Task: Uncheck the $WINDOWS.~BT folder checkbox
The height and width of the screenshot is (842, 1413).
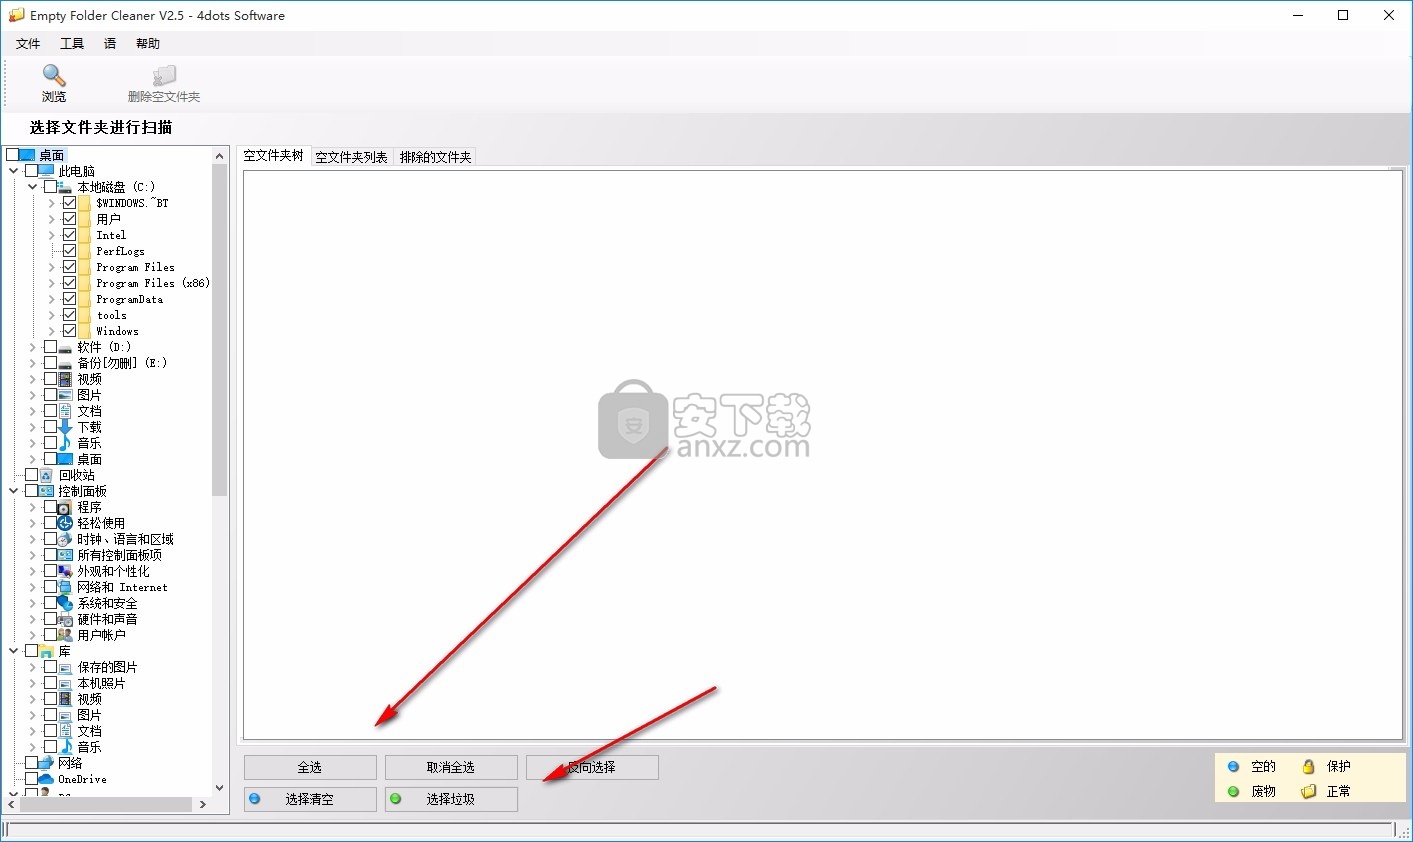Action: [x=69, y=203]
